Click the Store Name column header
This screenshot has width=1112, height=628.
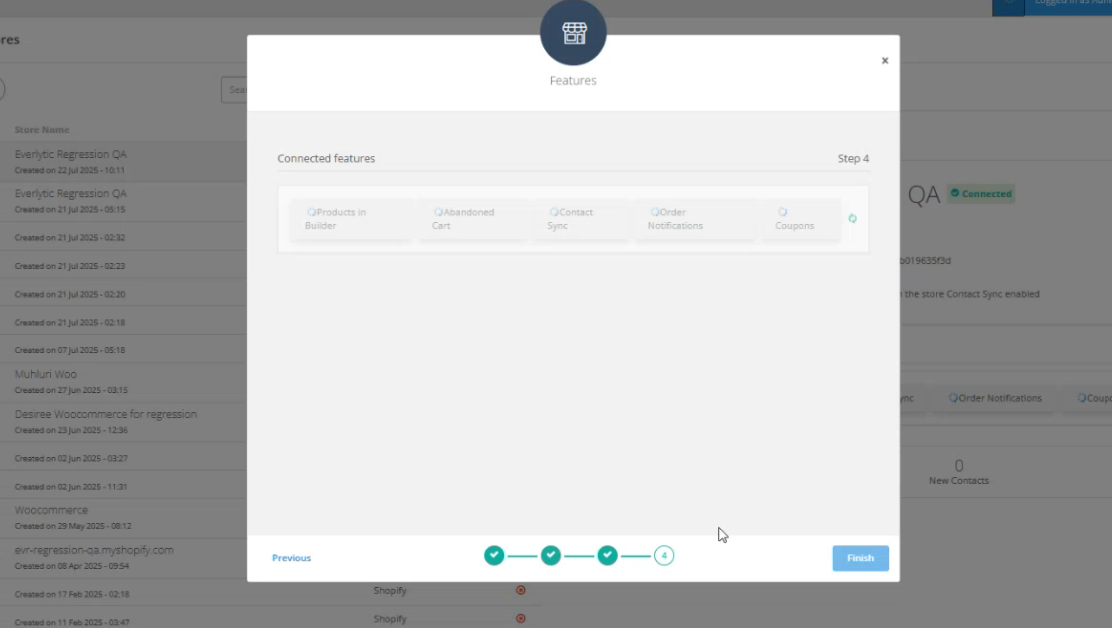pyautogui.click(x=42, y=130)
